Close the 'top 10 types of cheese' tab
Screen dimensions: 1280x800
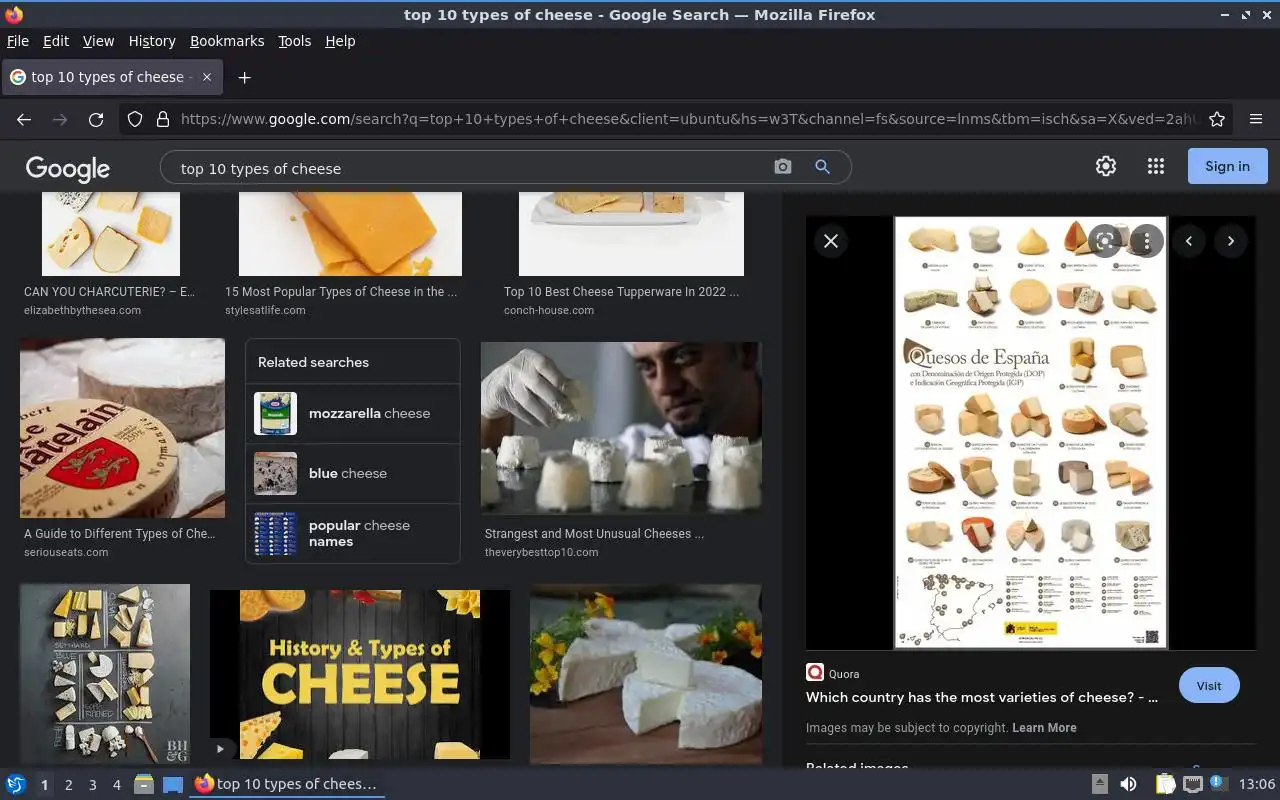click(207, 77)
